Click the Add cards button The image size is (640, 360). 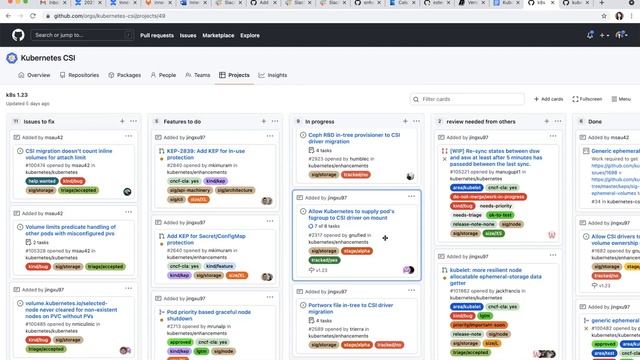tap(548, 99)
